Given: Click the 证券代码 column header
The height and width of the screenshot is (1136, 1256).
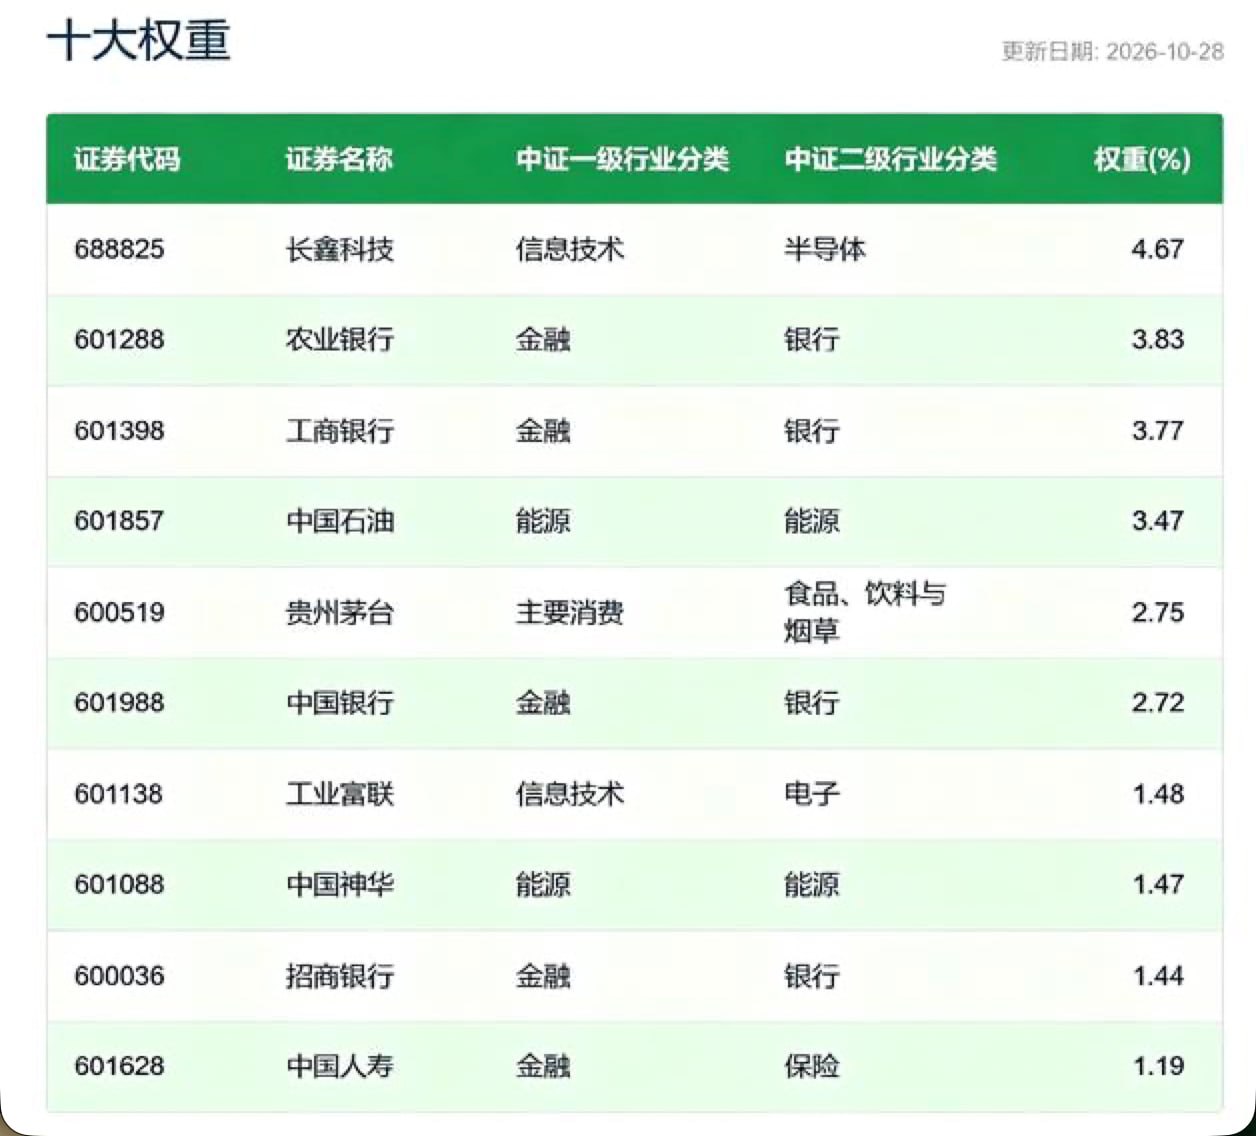Looking at the screenshot, I should coord(127,159).
